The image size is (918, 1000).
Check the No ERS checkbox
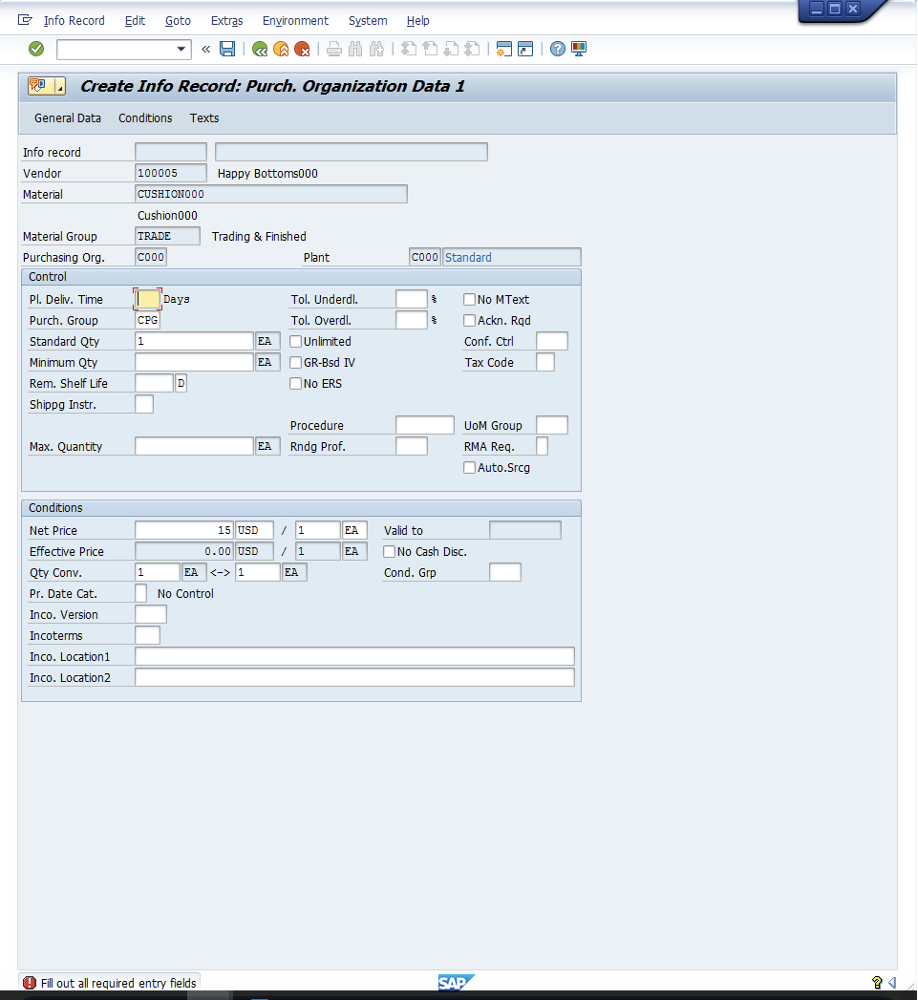coord(295,383)
